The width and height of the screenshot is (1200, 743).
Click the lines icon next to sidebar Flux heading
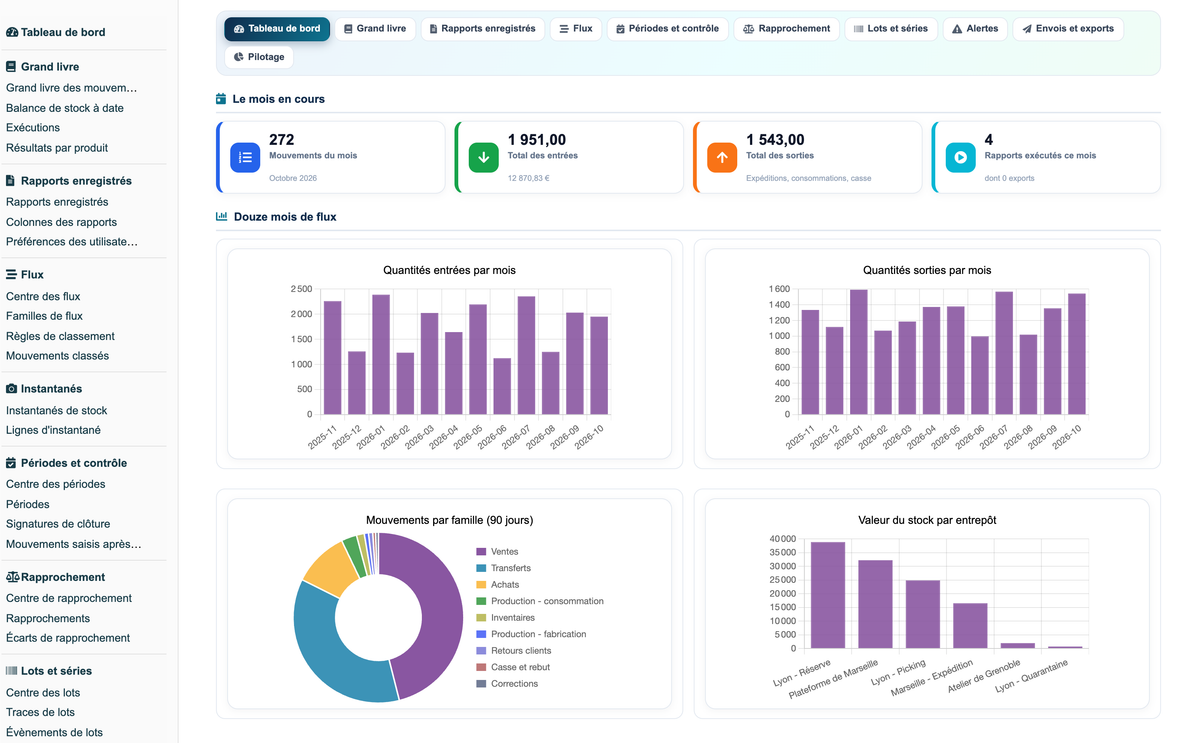coord(11,274)
